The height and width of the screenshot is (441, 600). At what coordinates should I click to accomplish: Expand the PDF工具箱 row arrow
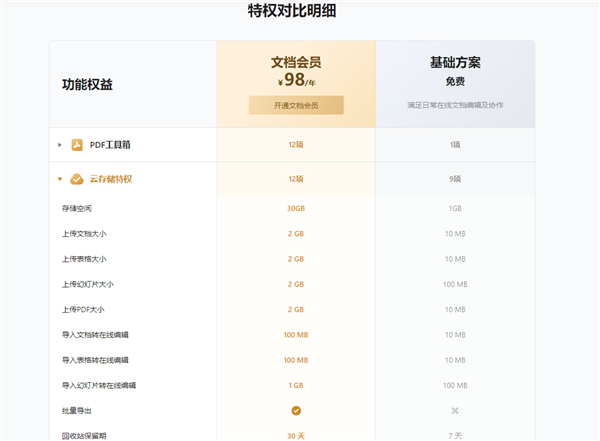tap(60, 145)
